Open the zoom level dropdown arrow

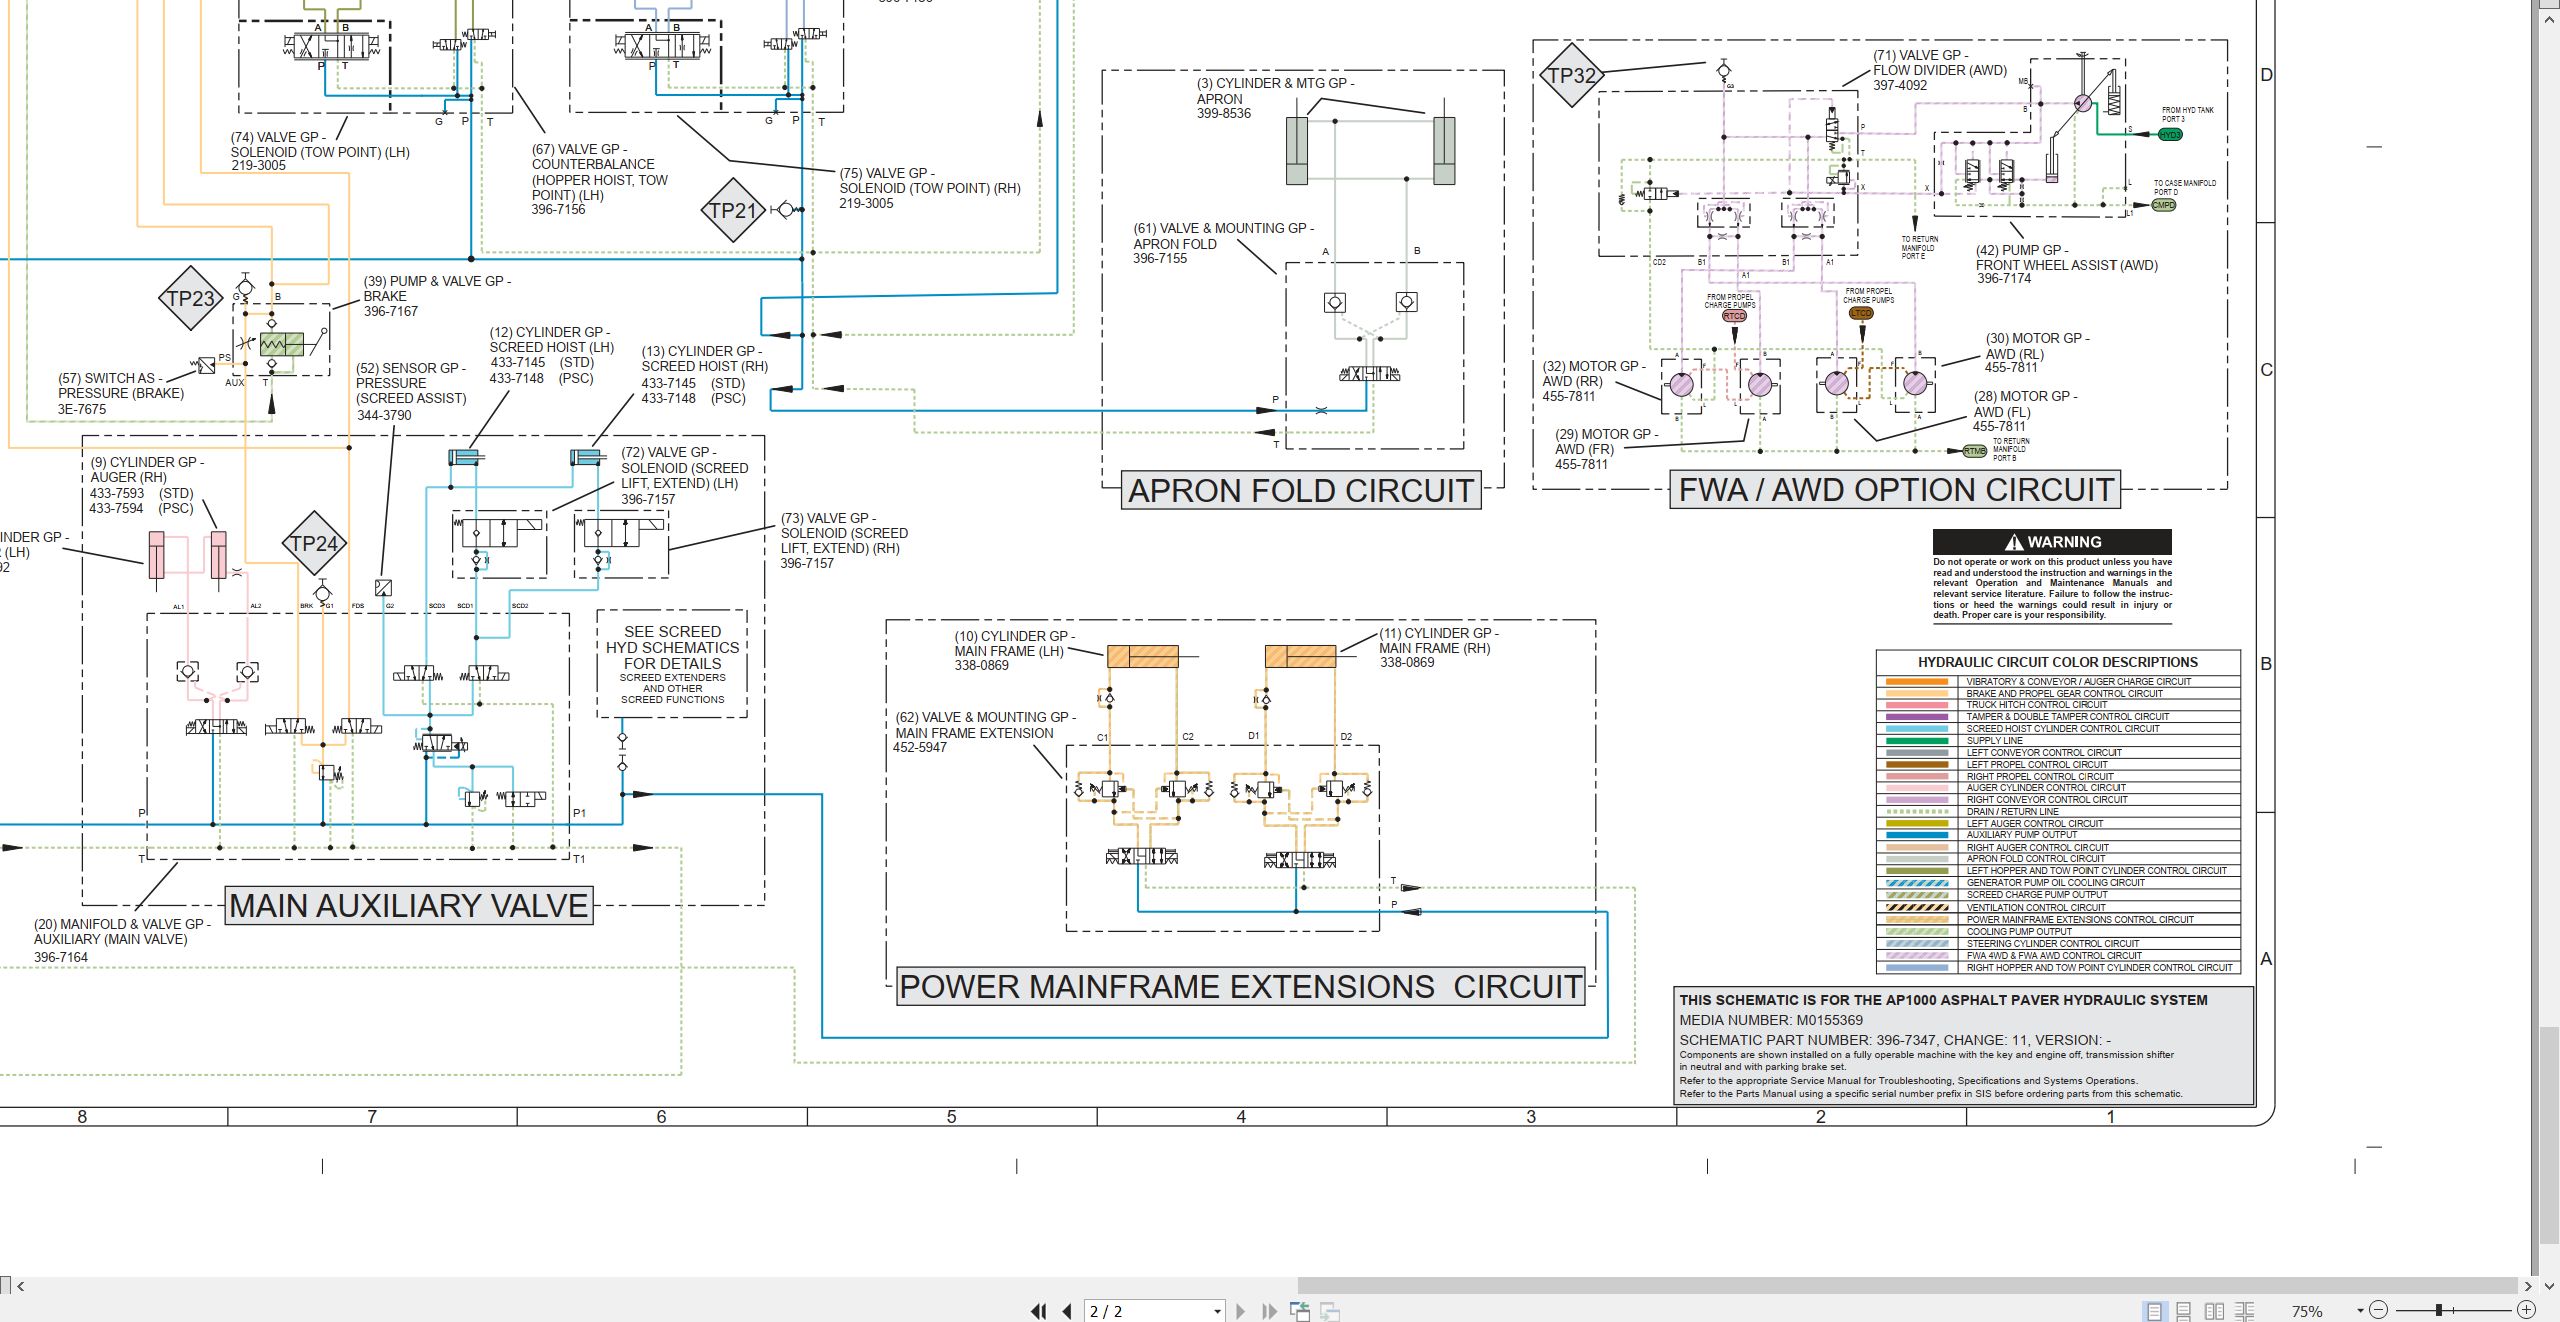[2360, 1311]
